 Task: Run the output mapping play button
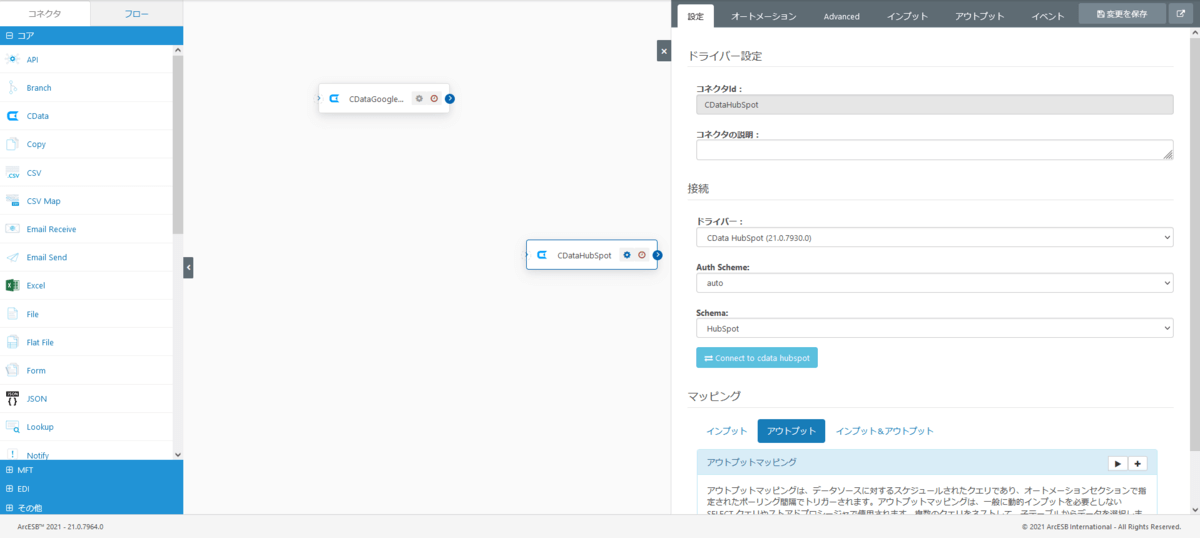click(x=1117, y=463)
